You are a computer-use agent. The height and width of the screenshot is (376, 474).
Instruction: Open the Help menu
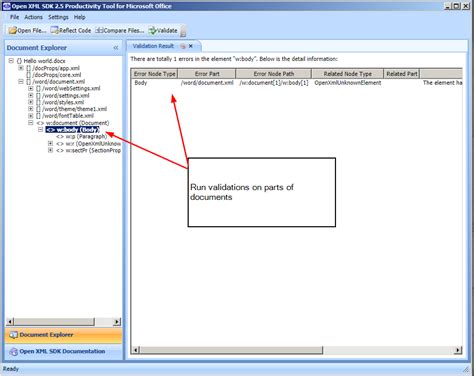point(80,17)
